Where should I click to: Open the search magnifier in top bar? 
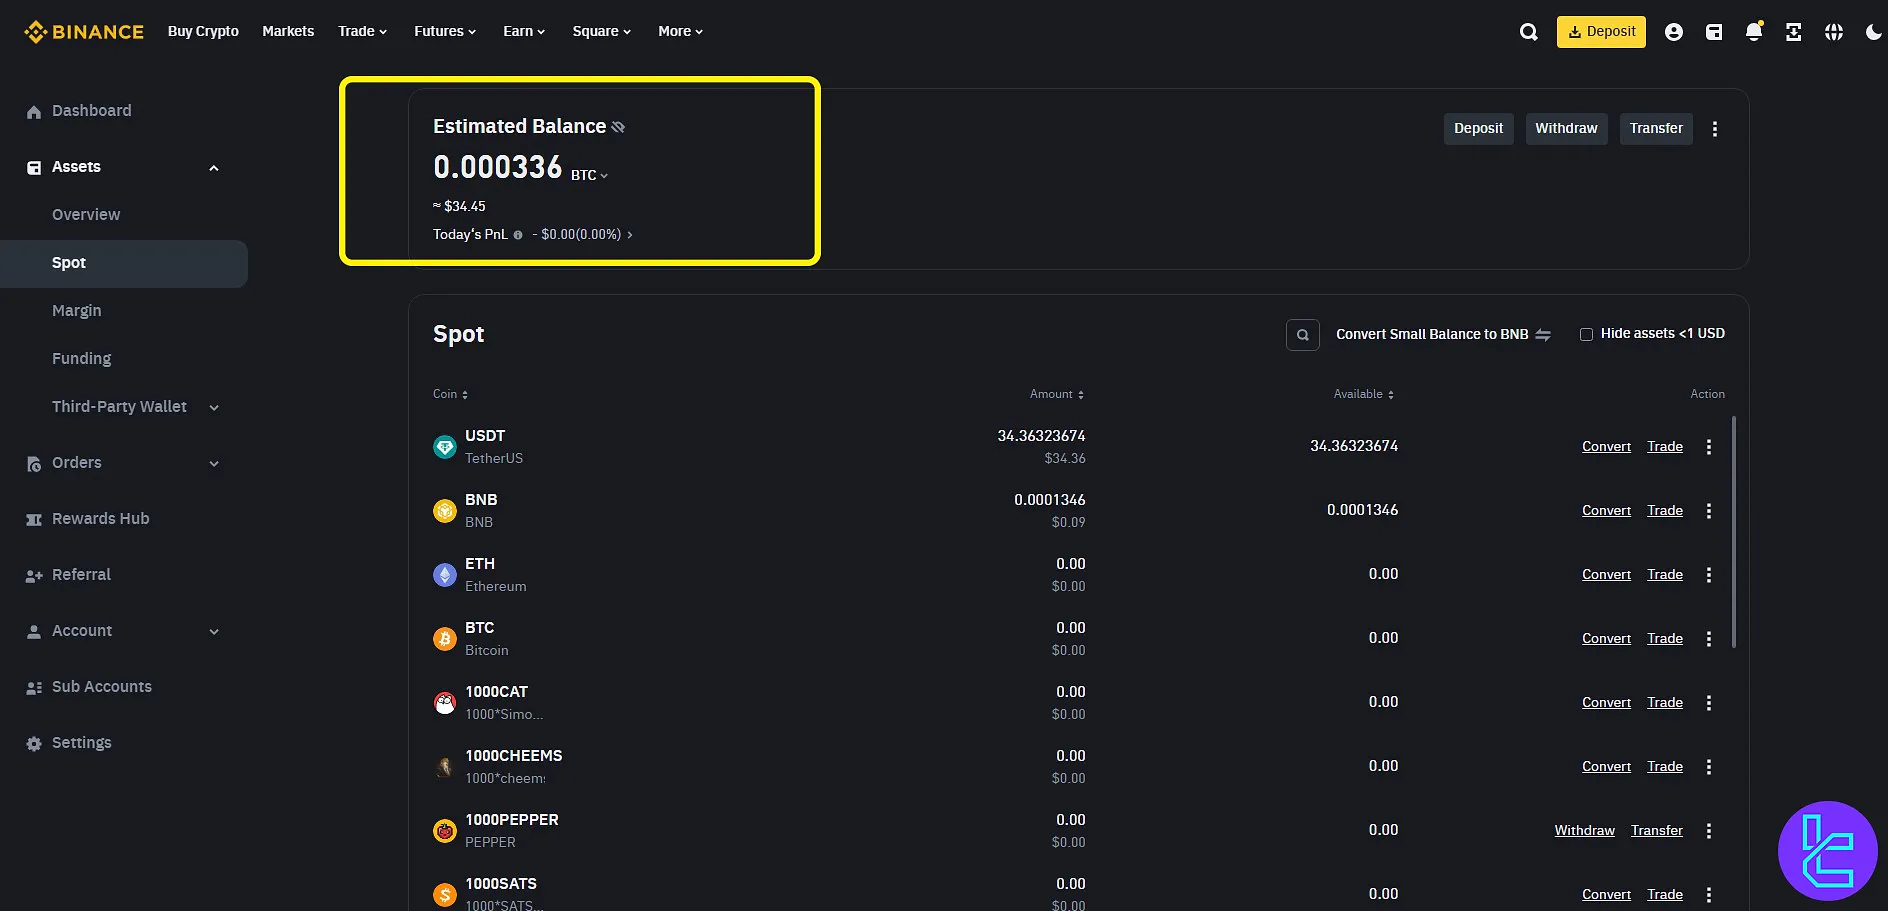pyautogui.click(x=1528, y=32)
